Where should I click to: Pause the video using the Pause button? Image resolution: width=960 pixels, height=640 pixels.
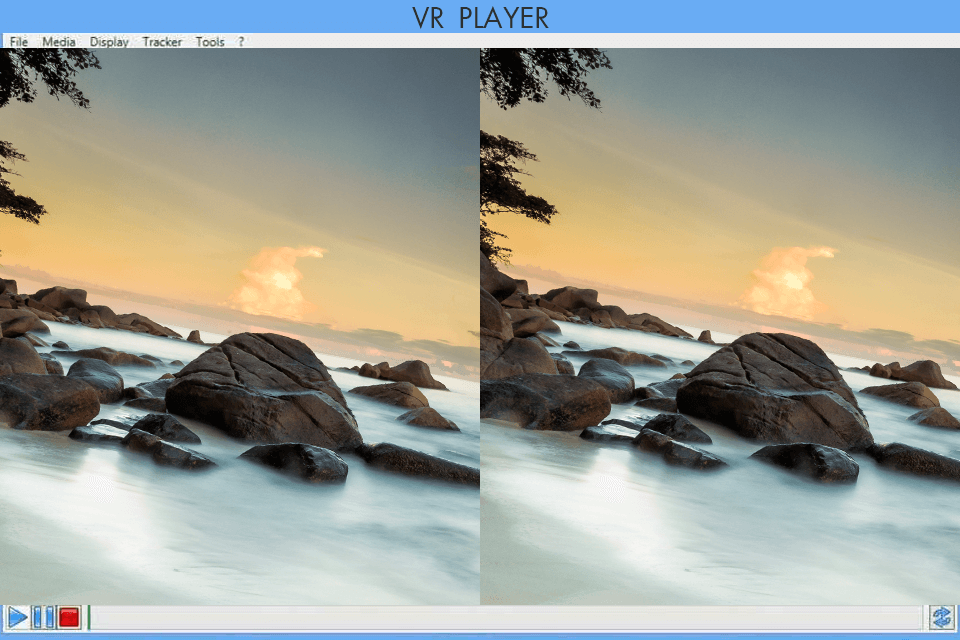coord(43,617)
